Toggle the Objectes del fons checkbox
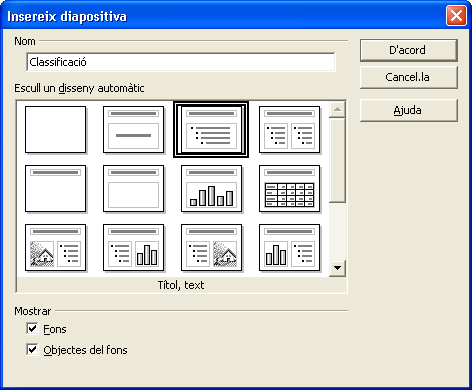Screen dimensions: 472x390 pyautogui.click(x=32, y=350)
